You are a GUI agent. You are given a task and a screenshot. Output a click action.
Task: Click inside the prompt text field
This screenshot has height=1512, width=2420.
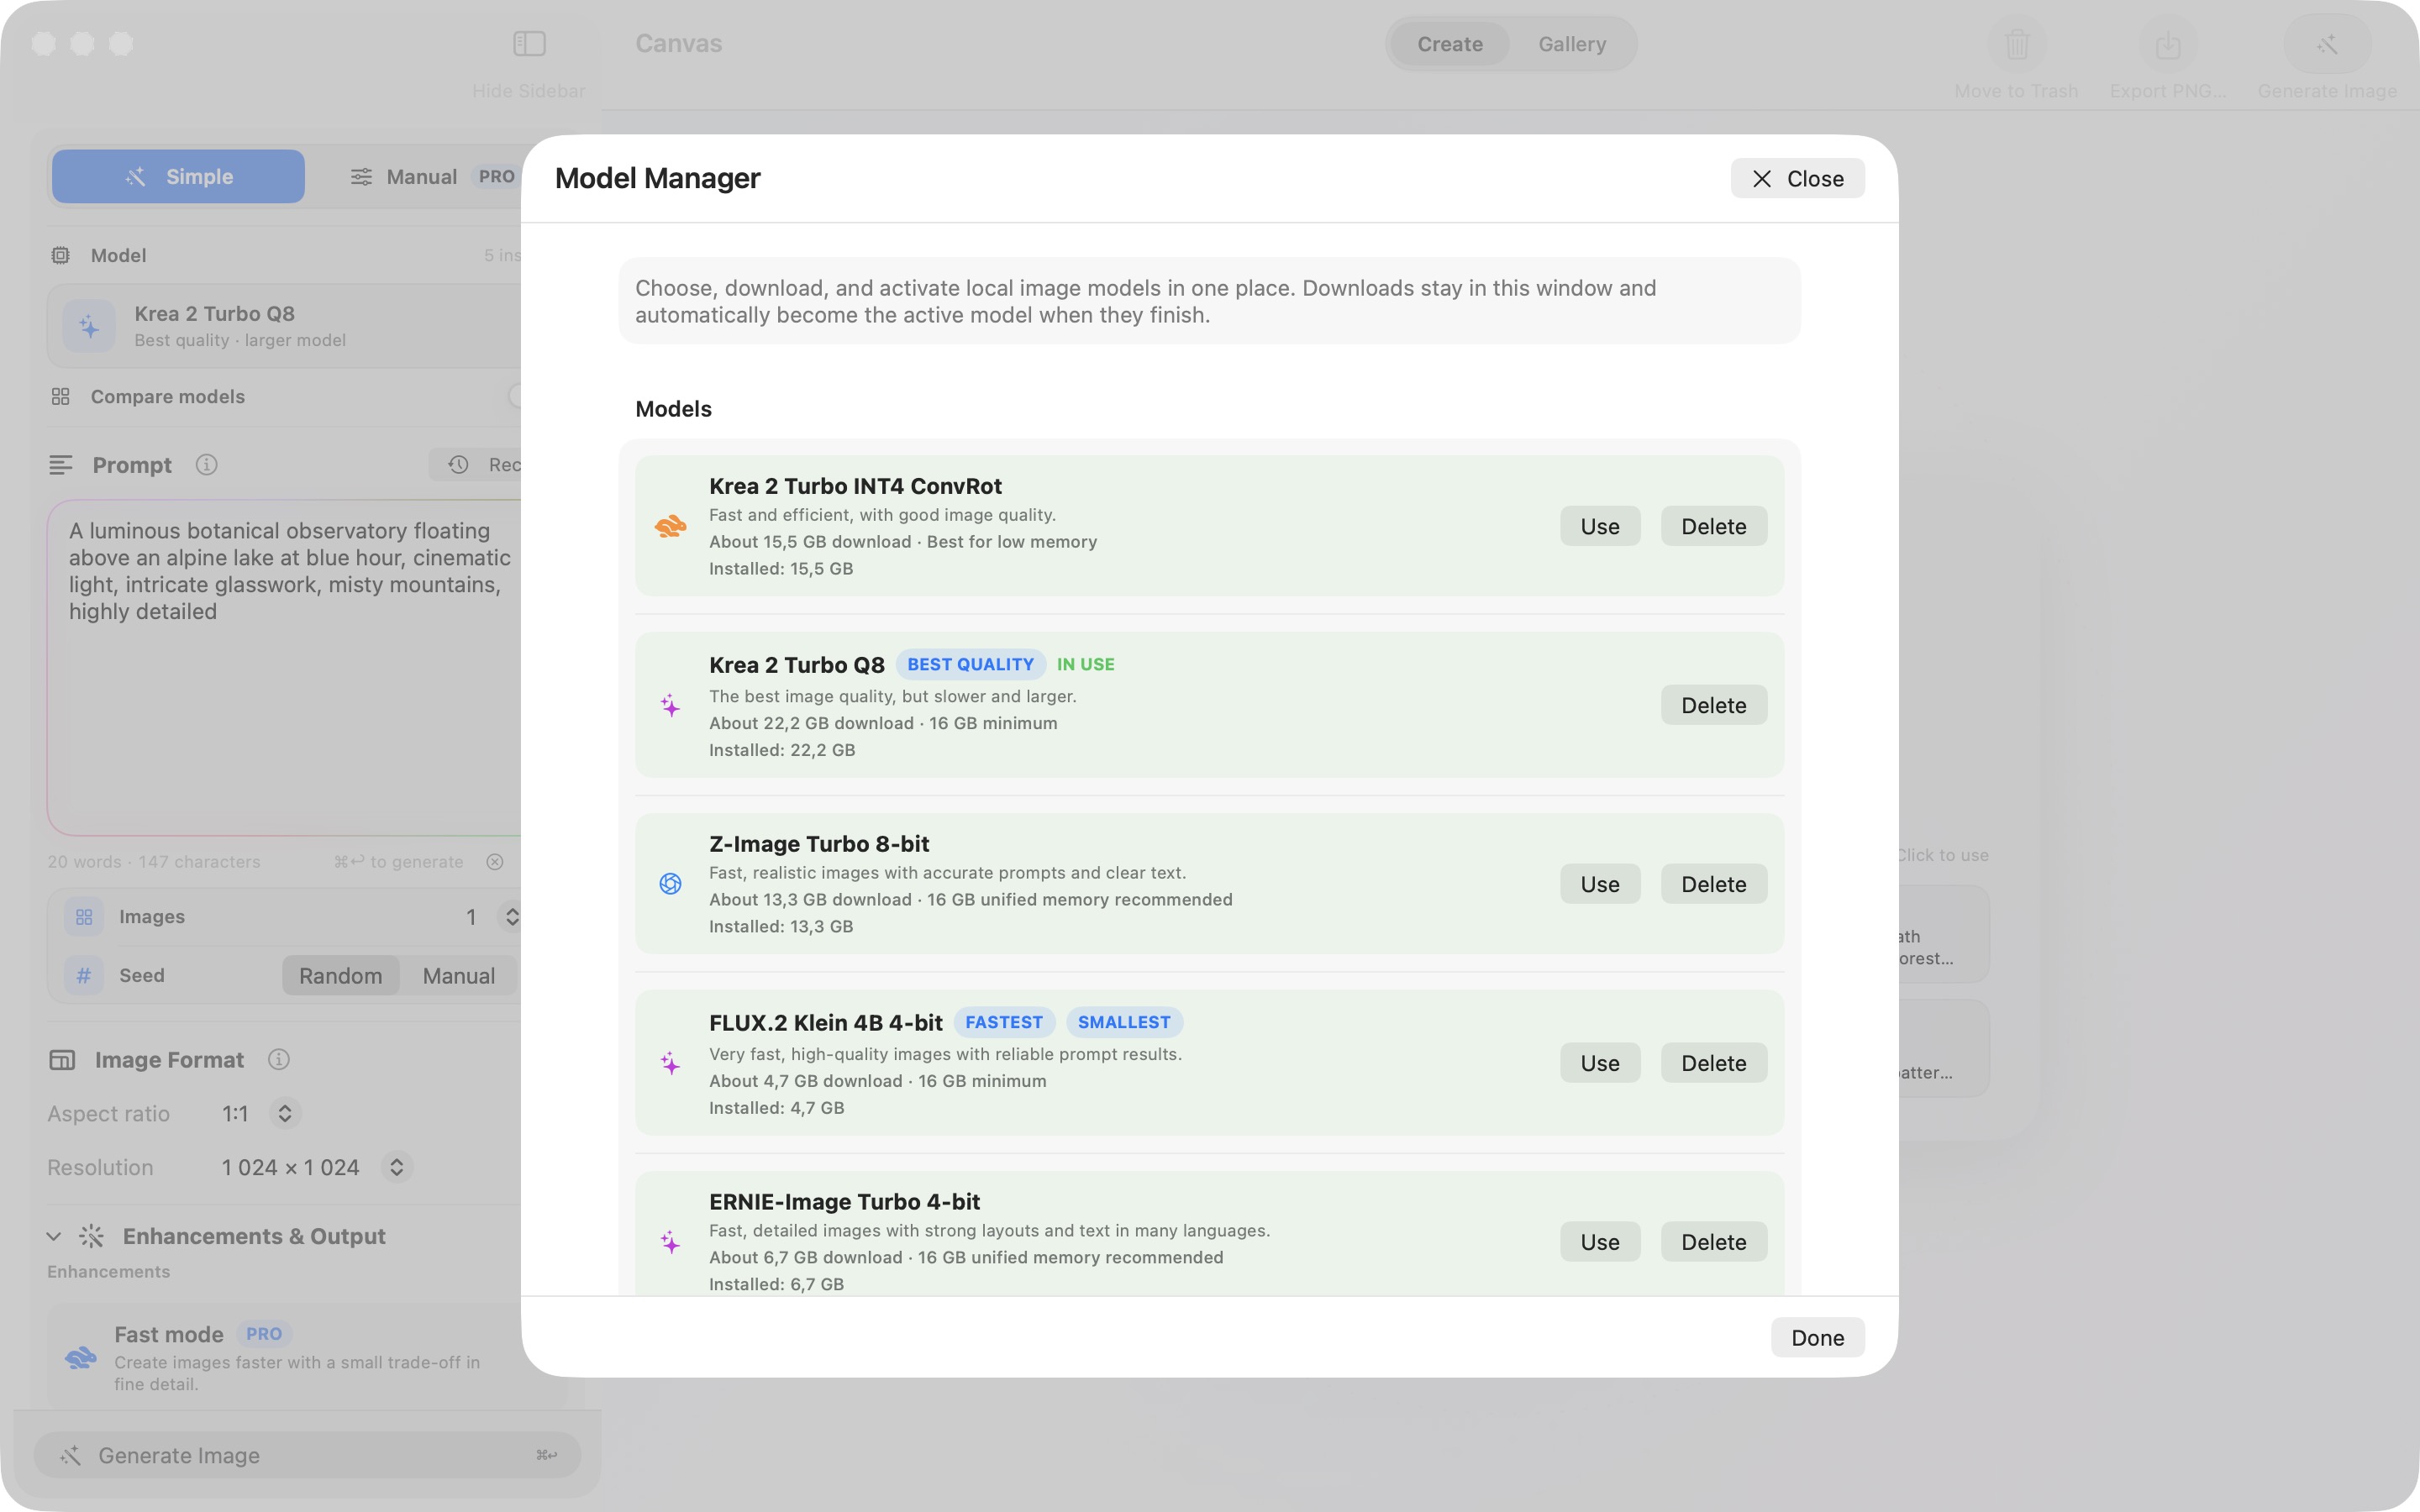[x=284, y=668]
